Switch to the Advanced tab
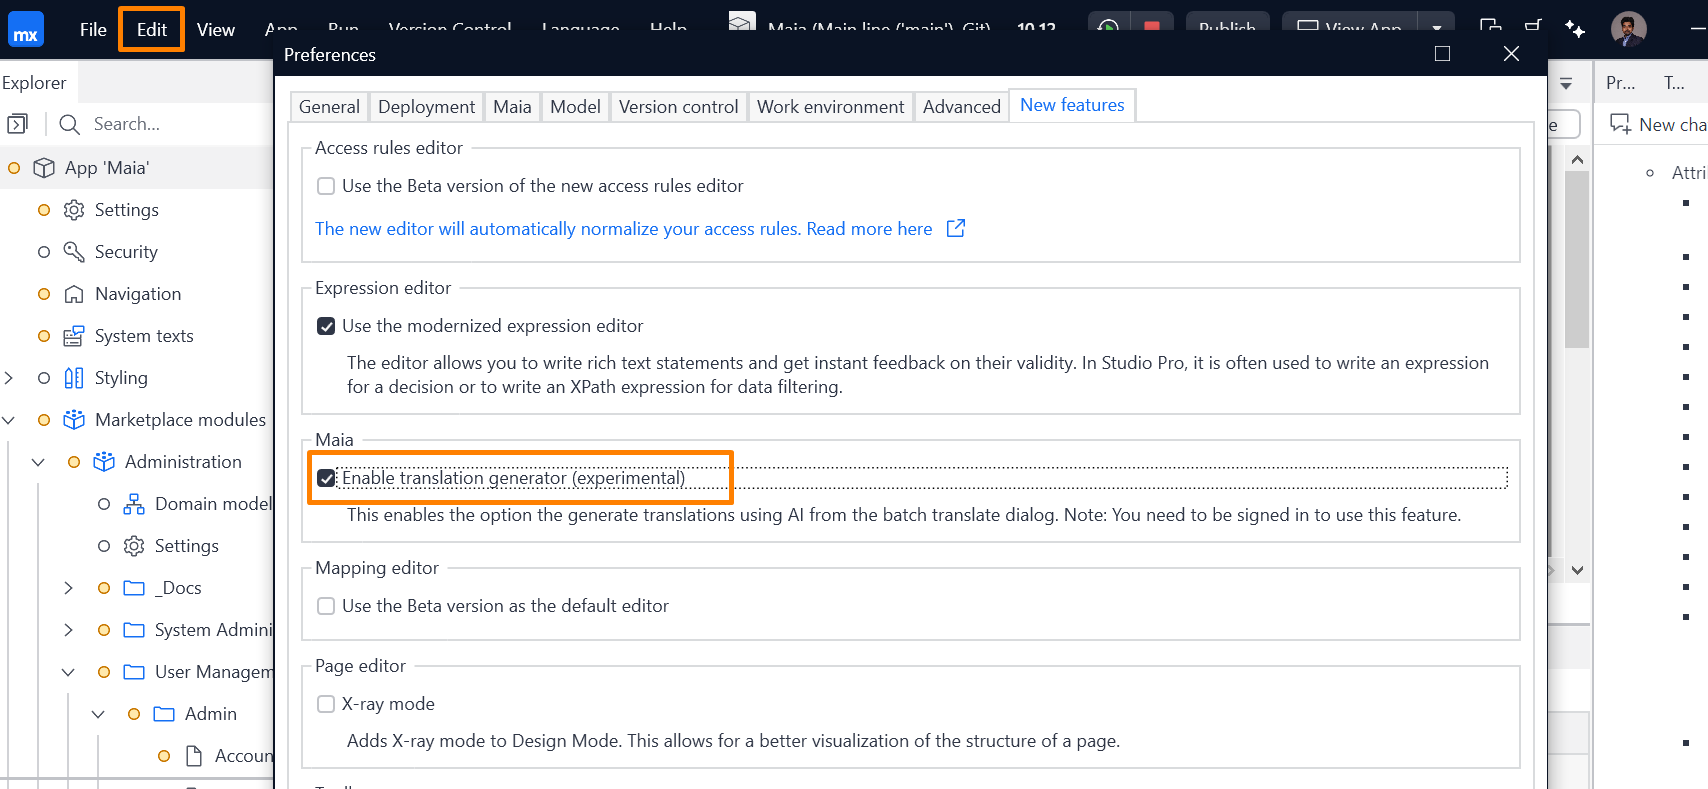The height and width of the screenshot is (789, 1708). click(961, 107)
